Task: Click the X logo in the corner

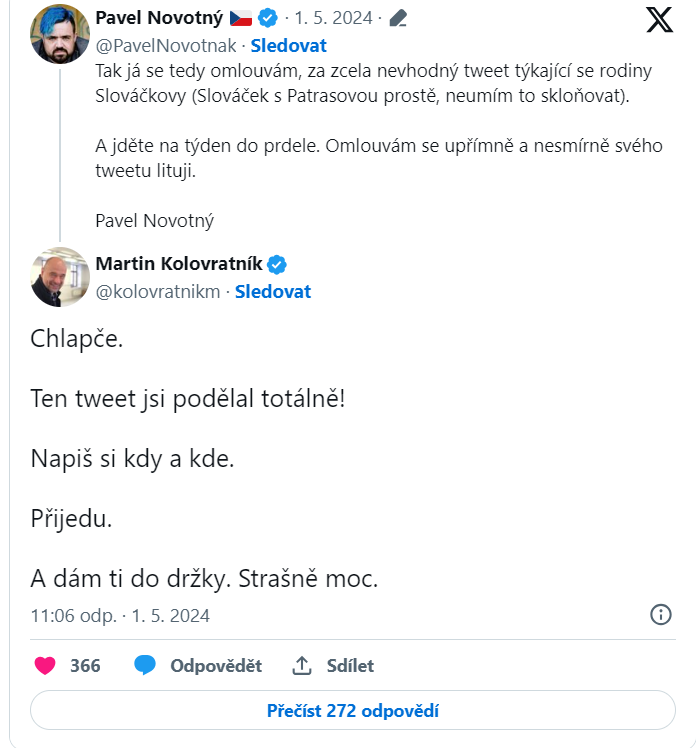Action: coord(659,19)
